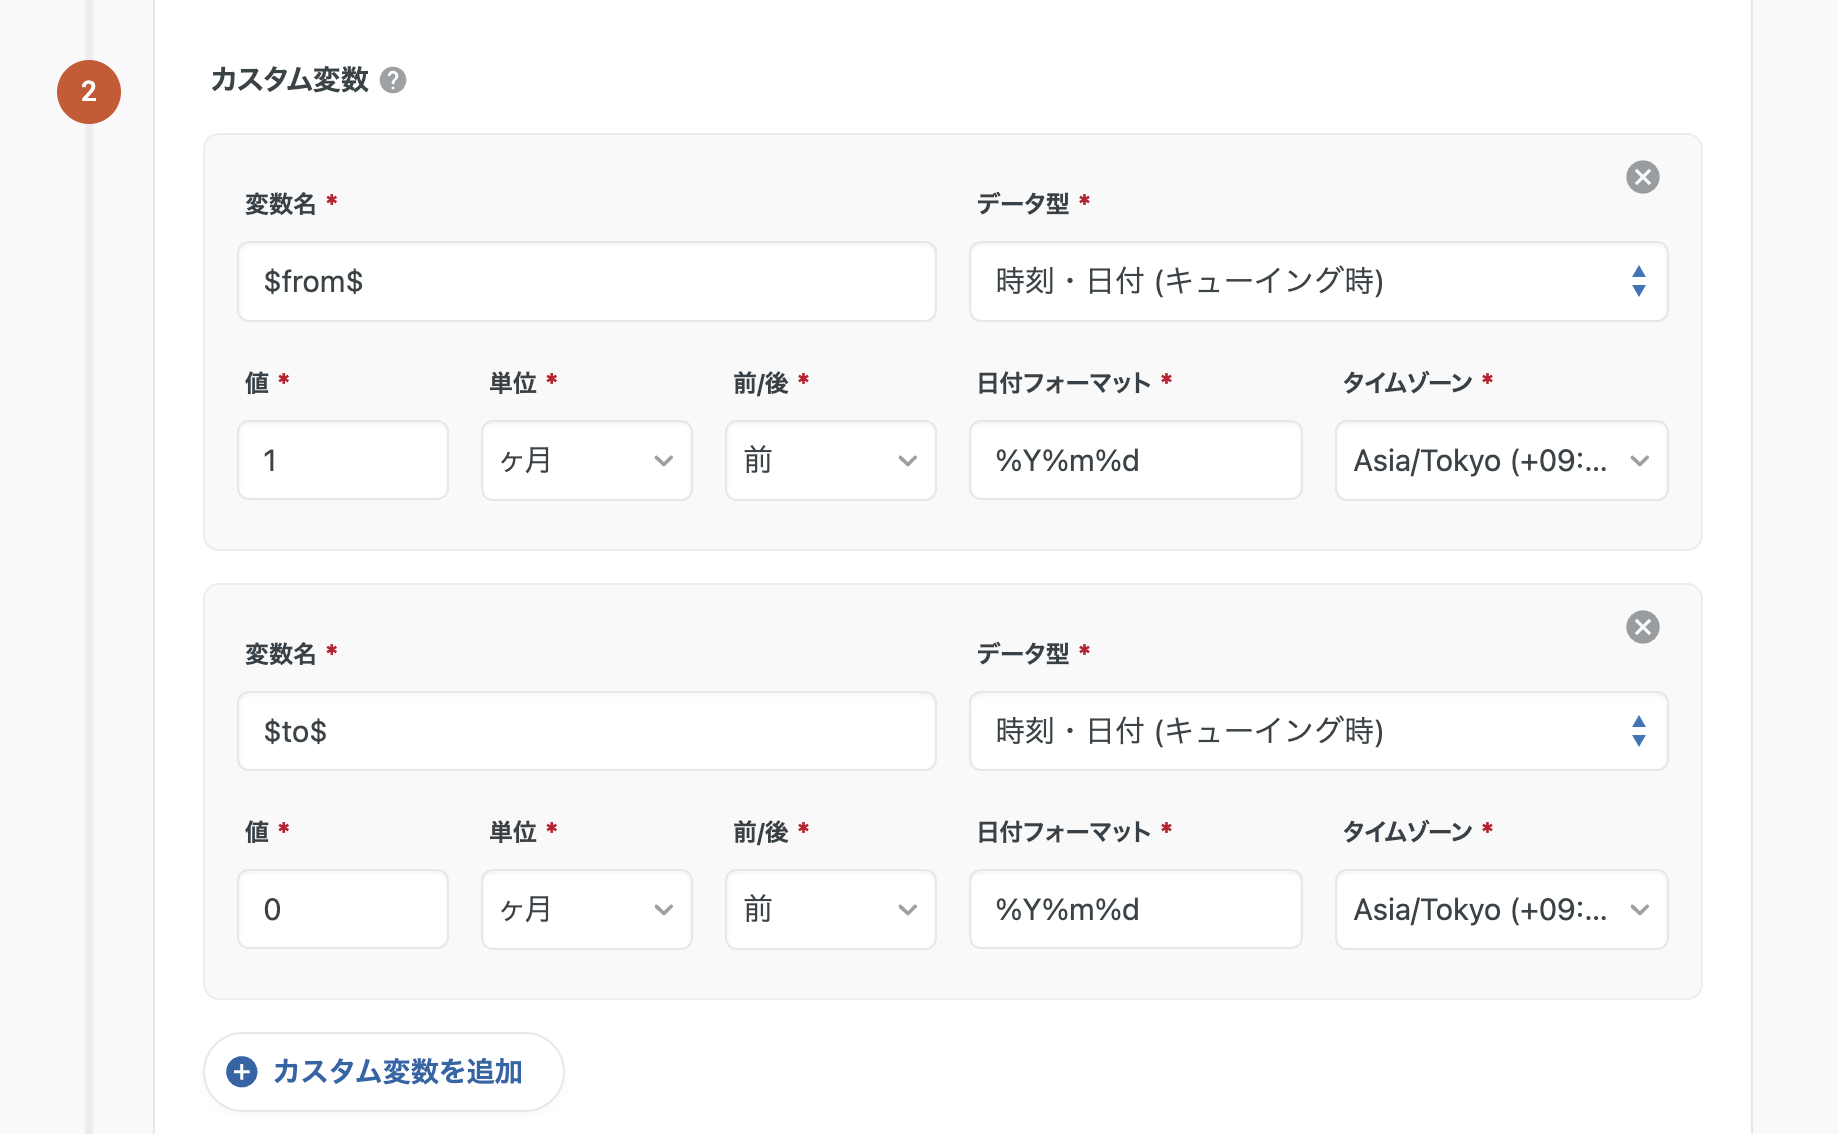Click the 値 field containing 1
This screenshot has width=1838, height=1134.
342,461
